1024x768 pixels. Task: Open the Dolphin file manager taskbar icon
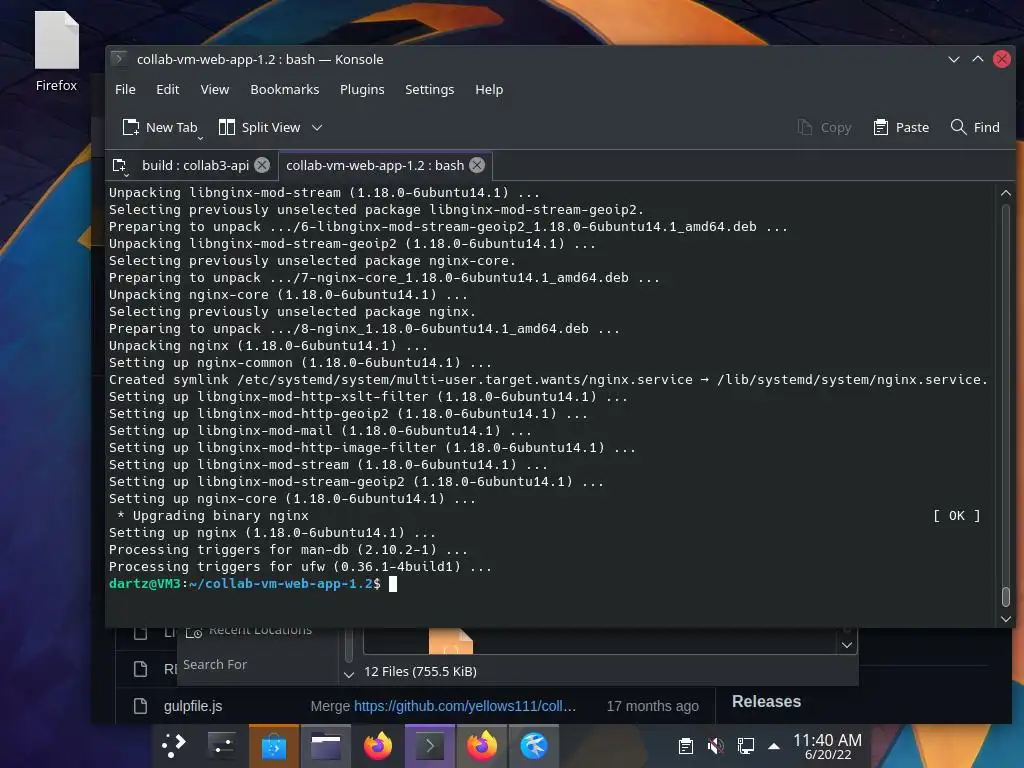tap(326, 746)
